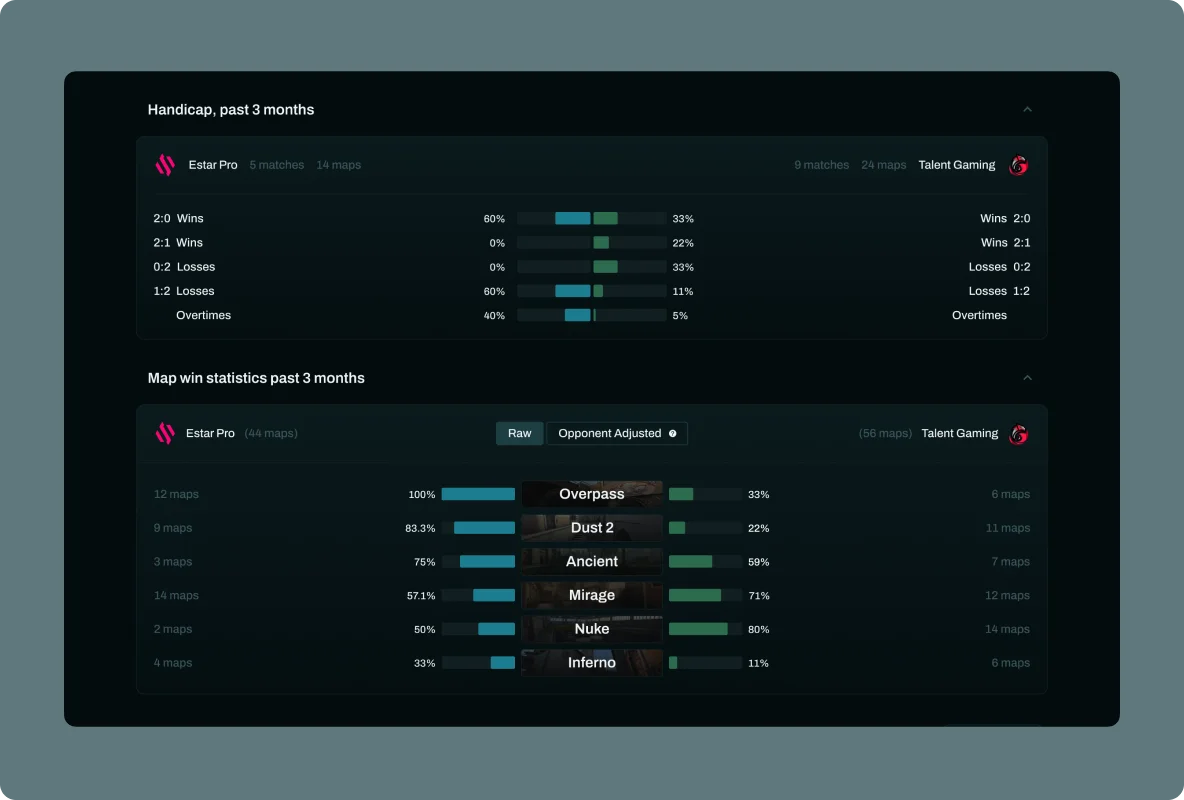Click '40%' Overtimes value
Screen dimensions: 1184x800
pyautogui.click(x=494, y=316)
